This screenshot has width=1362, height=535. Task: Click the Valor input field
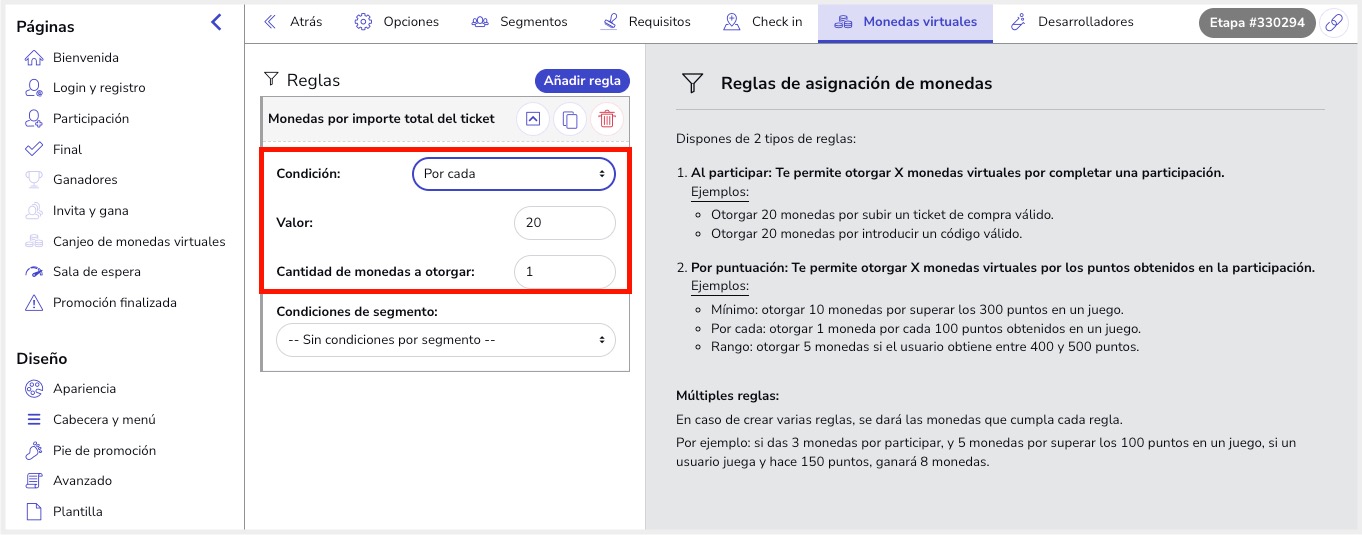click(564, 223)
